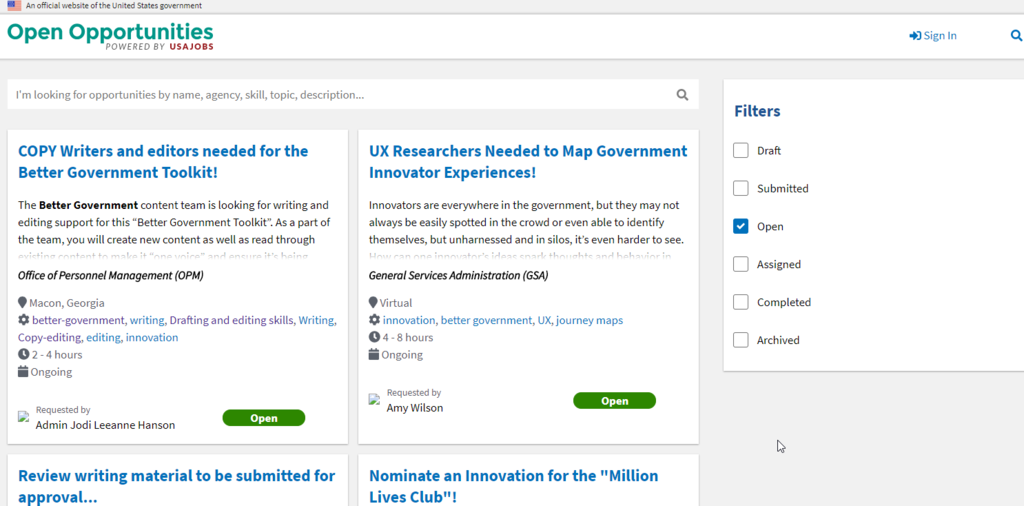Click clock icon beside 2 - 4 hours
This screenshot has width=1024, height=506.
24,355
